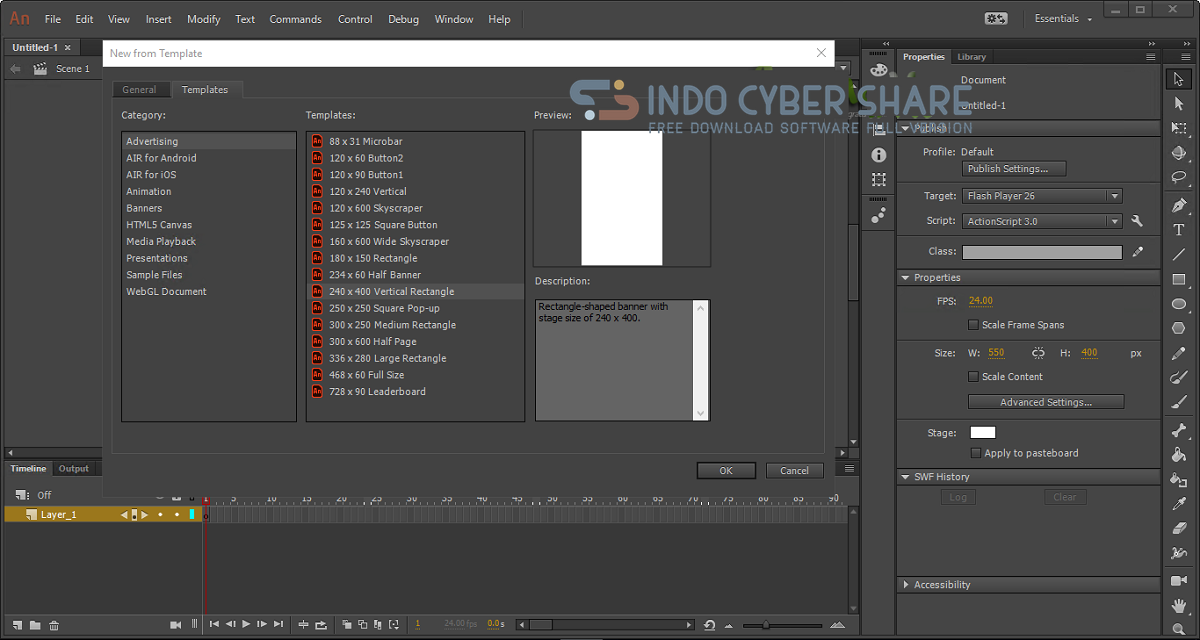The width and height of the screenshot is (1200, 640).
Task: Click the wrench icon next to Script
Action: click(x=1136, y=221)
